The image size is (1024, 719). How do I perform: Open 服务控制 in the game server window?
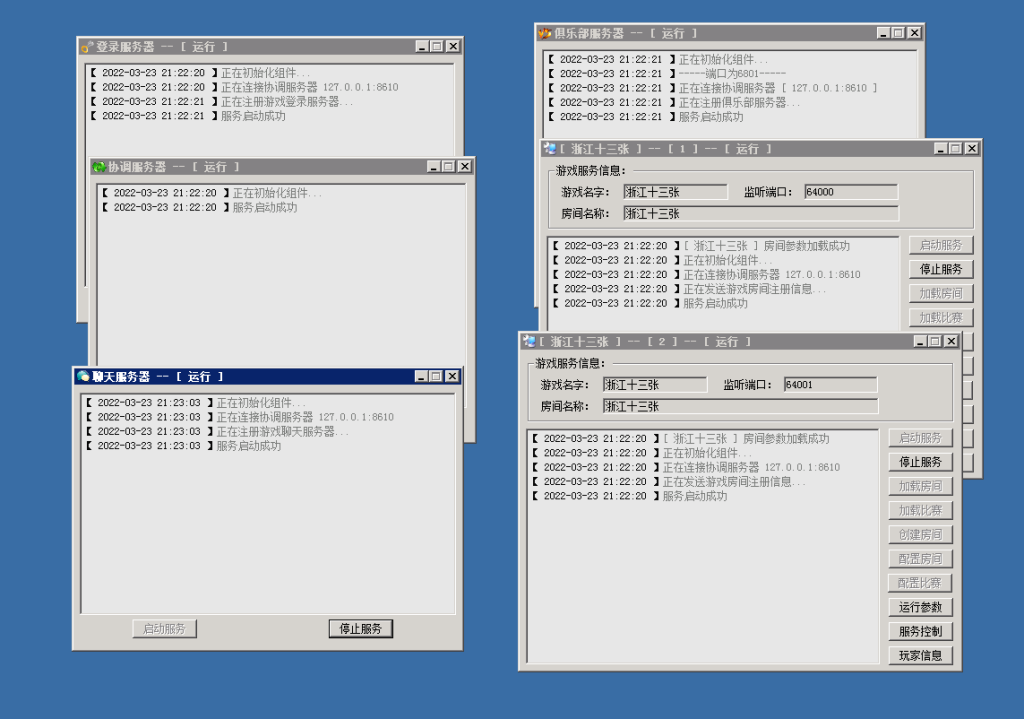point(920,631)
